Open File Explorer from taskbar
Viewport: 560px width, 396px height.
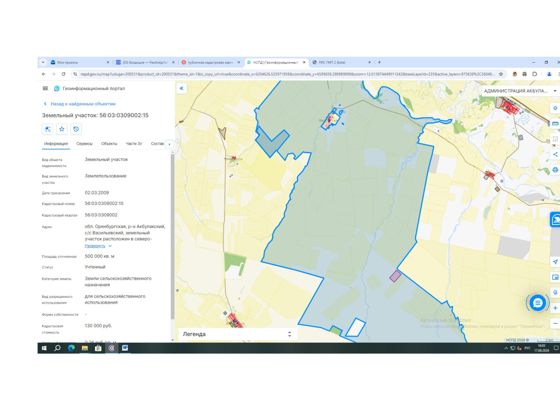[85, 348]
